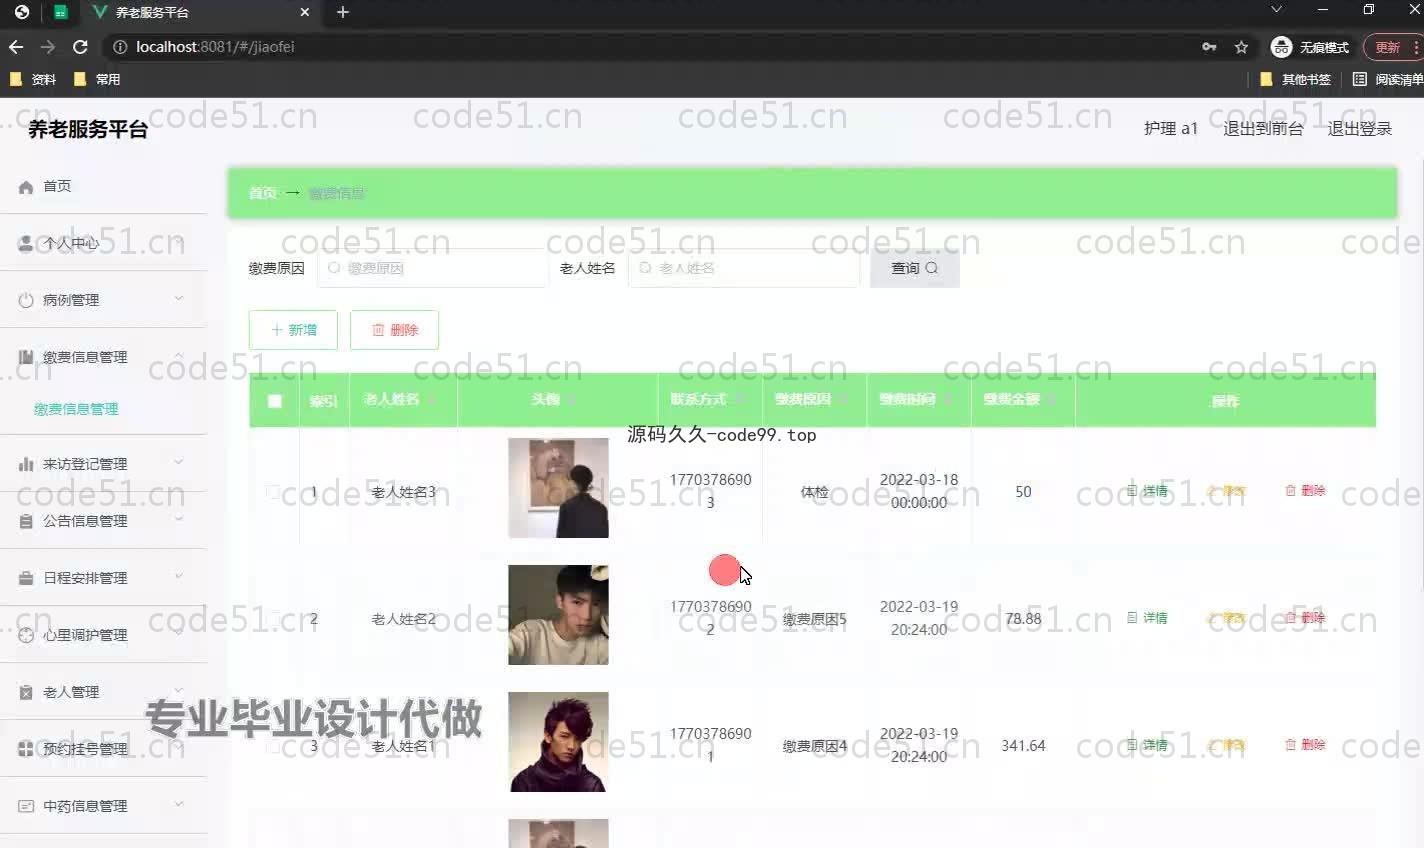Expand the 来访登记管理 chevron
The height and width of the screenshot is (848, 1424).
point(179,462)
